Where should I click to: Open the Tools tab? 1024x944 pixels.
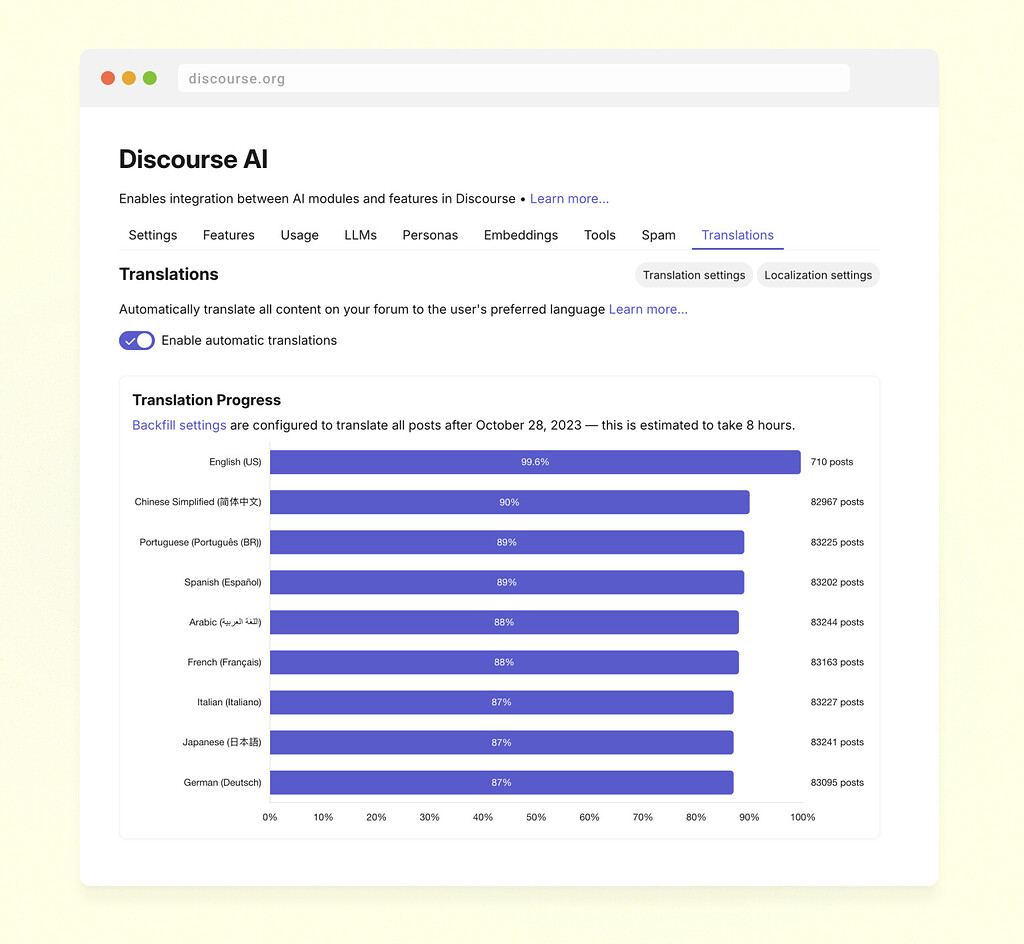(x=600, y=236)
